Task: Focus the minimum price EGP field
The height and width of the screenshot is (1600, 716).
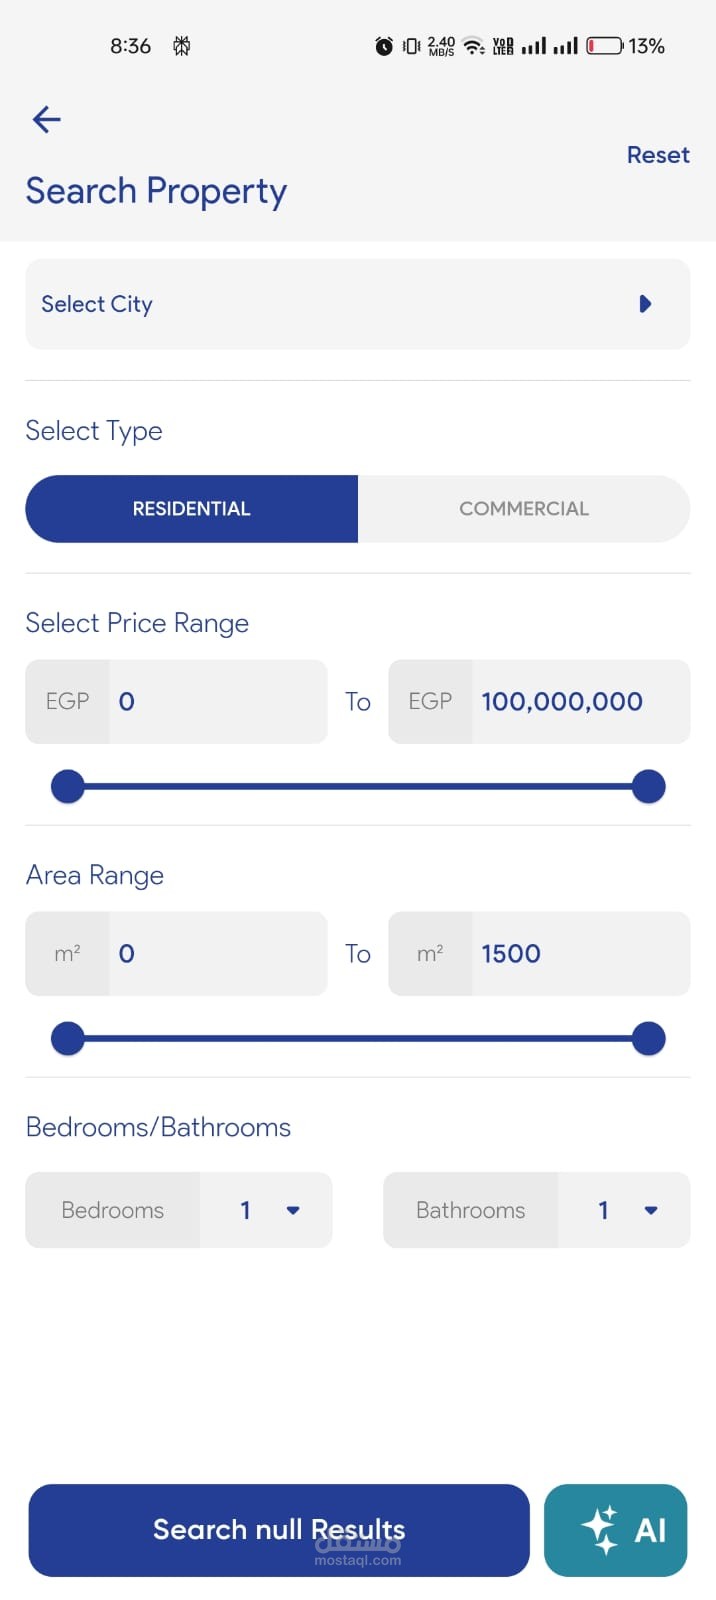Action: pyautogui.click(x=217, y=702)
